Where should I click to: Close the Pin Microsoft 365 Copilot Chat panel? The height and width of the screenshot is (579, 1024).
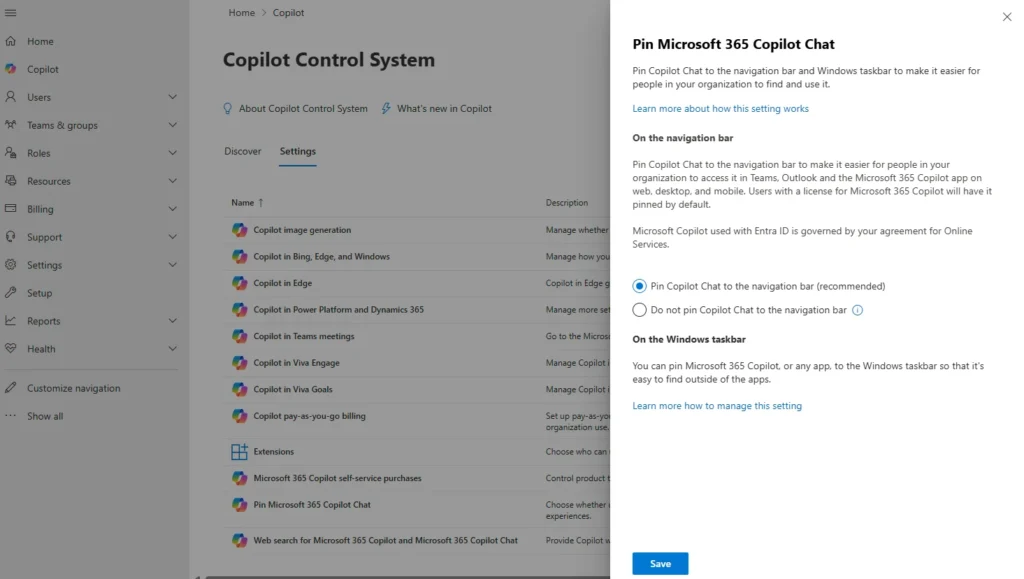click(x=1006, y=17)
